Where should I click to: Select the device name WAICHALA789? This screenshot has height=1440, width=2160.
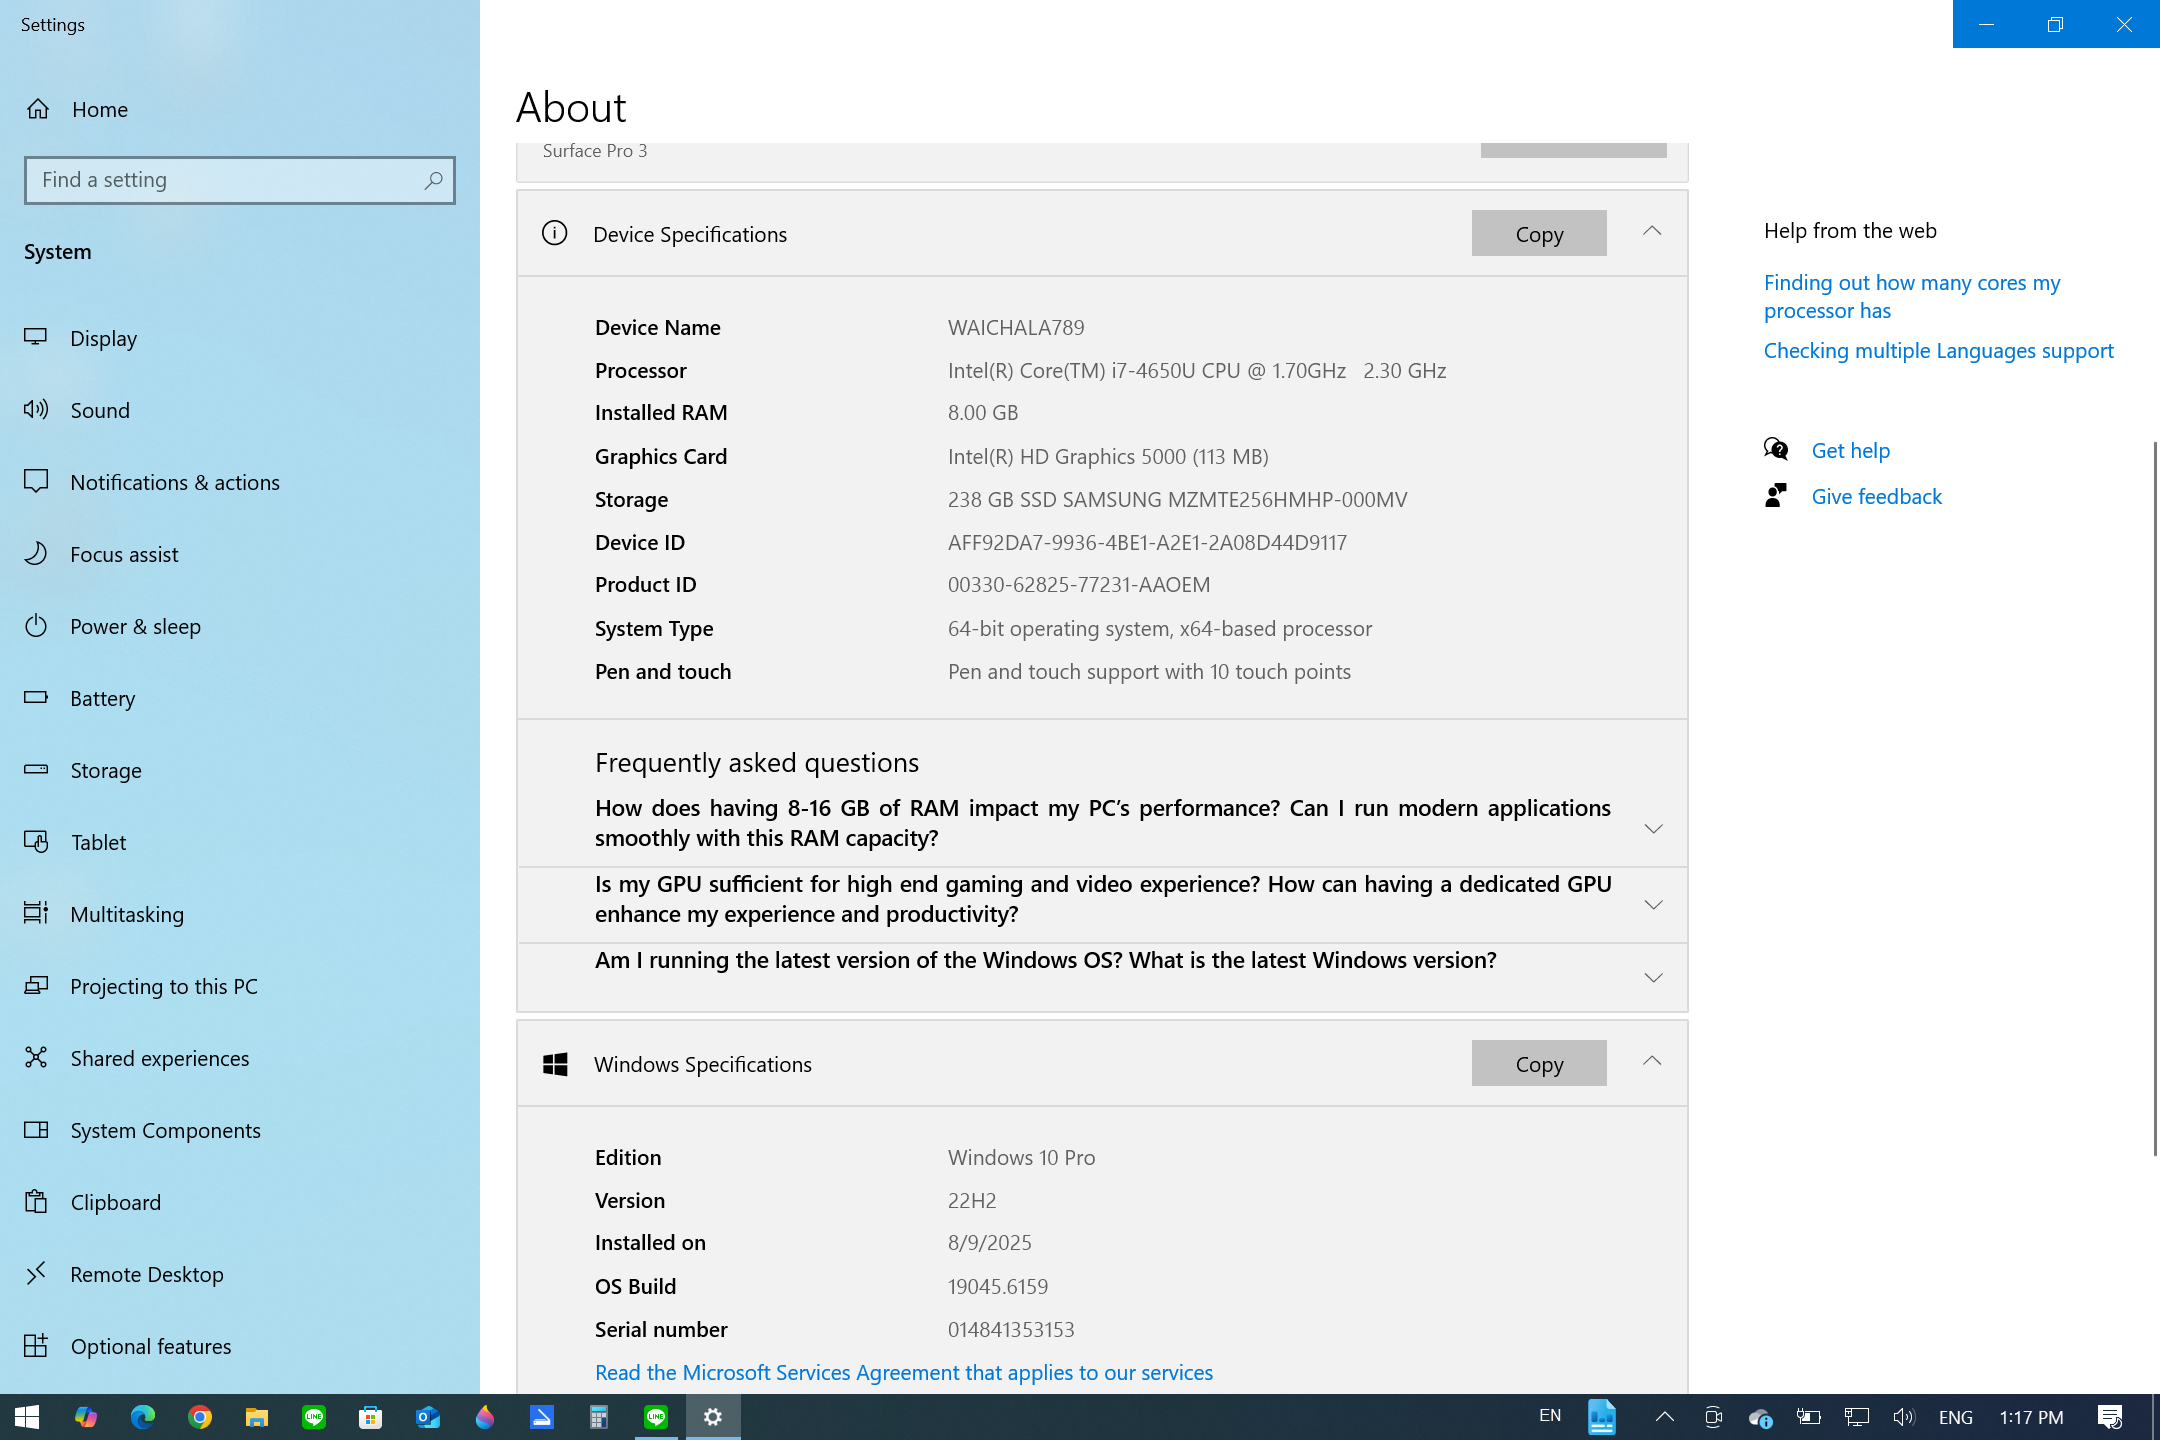1016,327
